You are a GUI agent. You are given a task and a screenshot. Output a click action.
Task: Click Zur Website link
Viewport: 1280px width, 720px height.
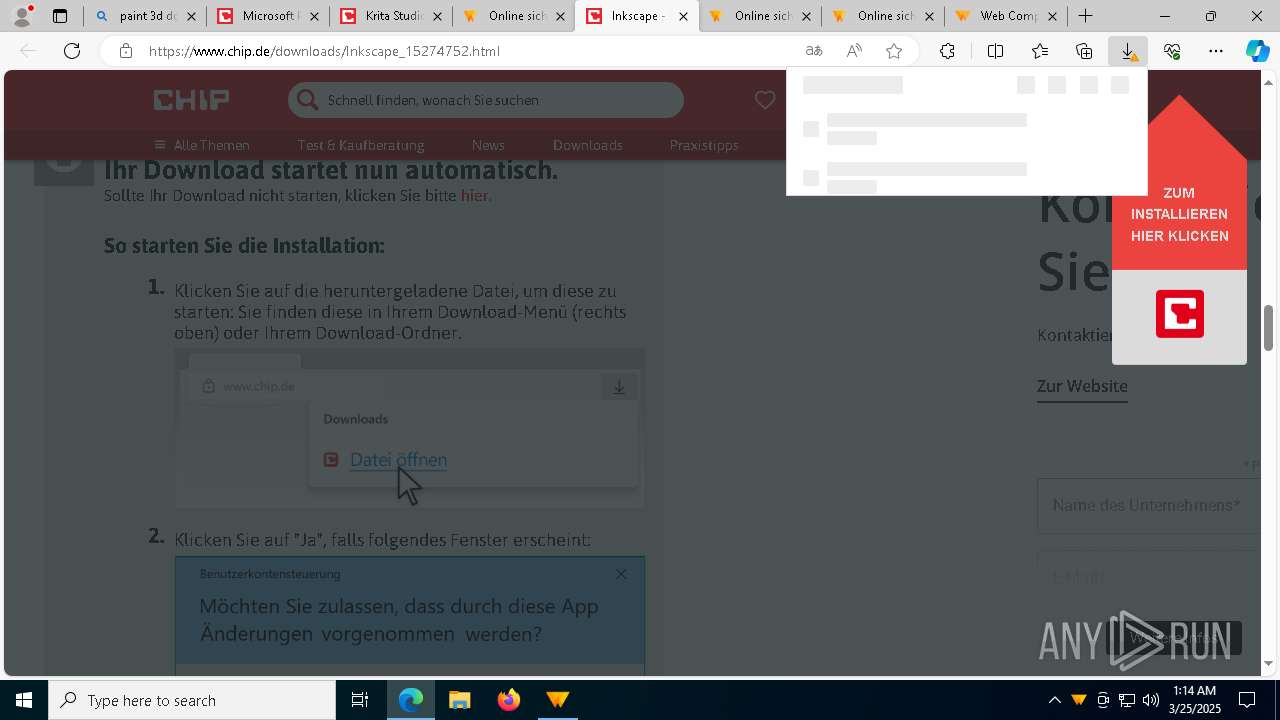(x=1082, y=386)
